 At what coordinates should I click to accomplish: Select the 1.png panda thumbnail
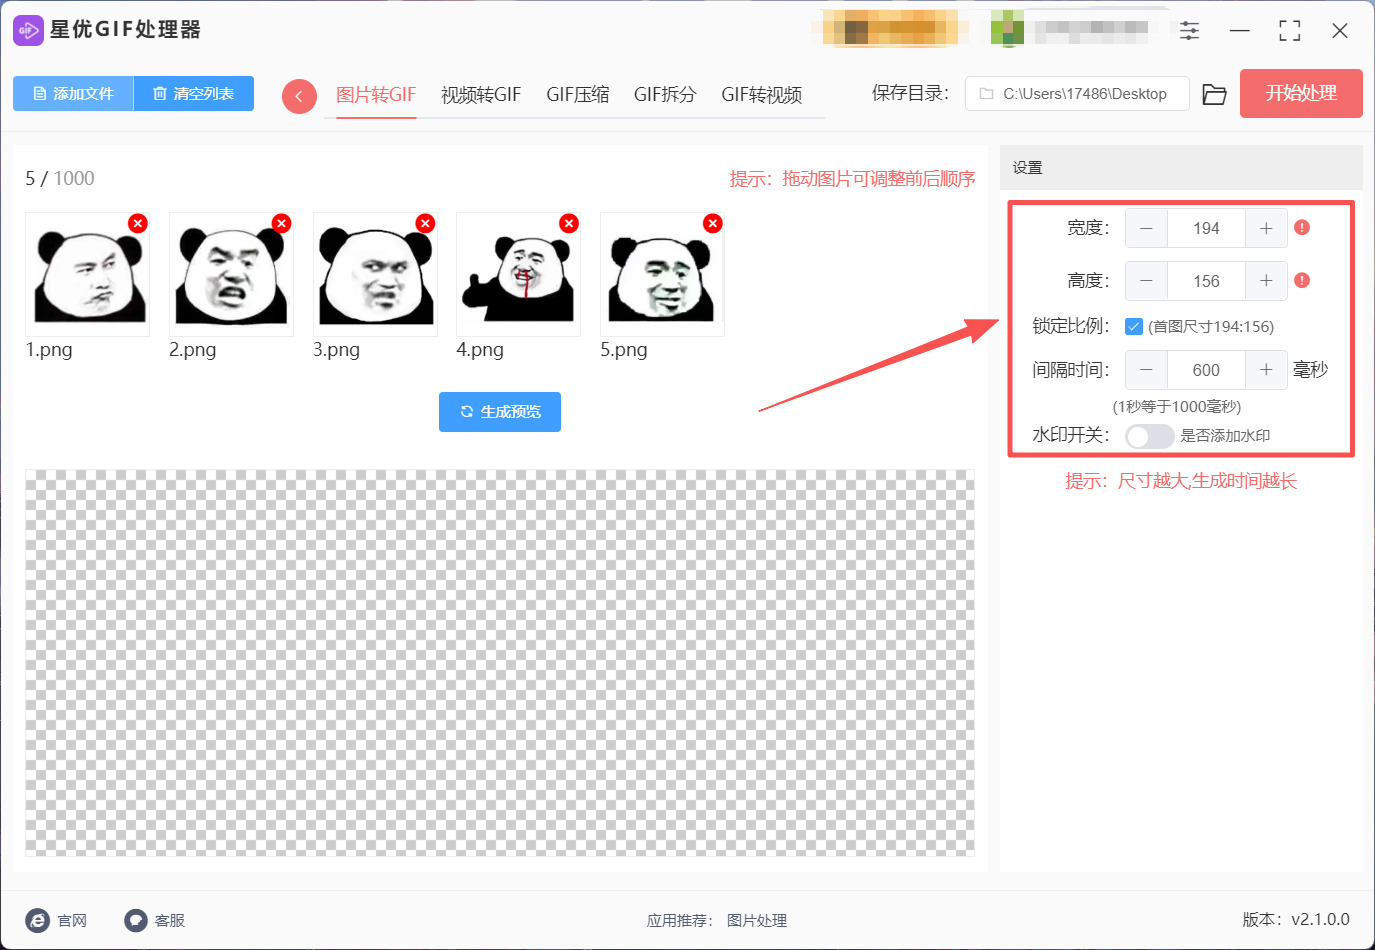pyautogui.click(x=88, y=274)
